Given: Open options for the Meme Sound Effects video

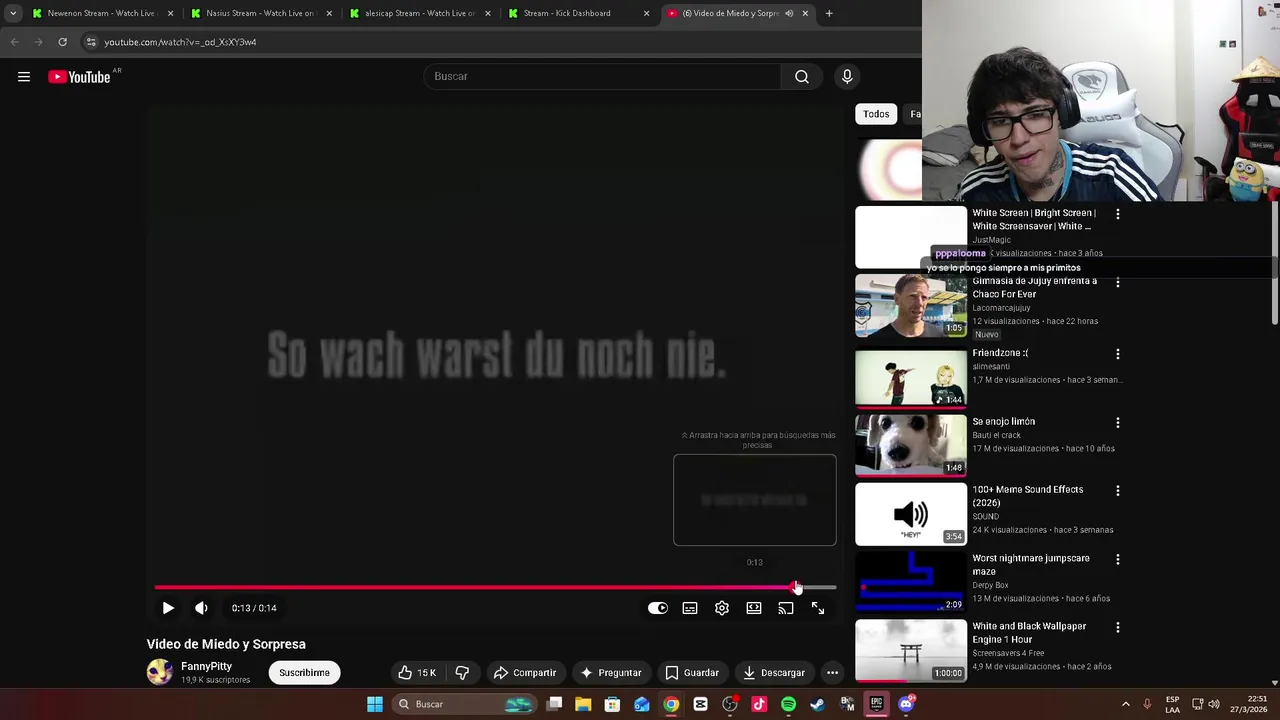Looking at the screenshot, I should click(x=1118, y=491).
